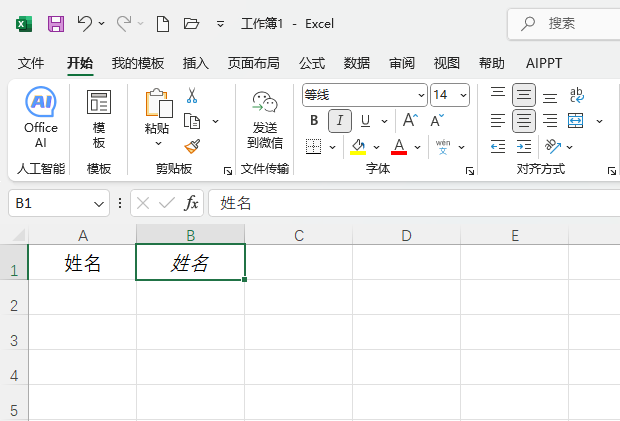Image resolution: width=620 pixels, height=421 pixels.
Task: Open the 帮助 tab
Action: point(491,63)
